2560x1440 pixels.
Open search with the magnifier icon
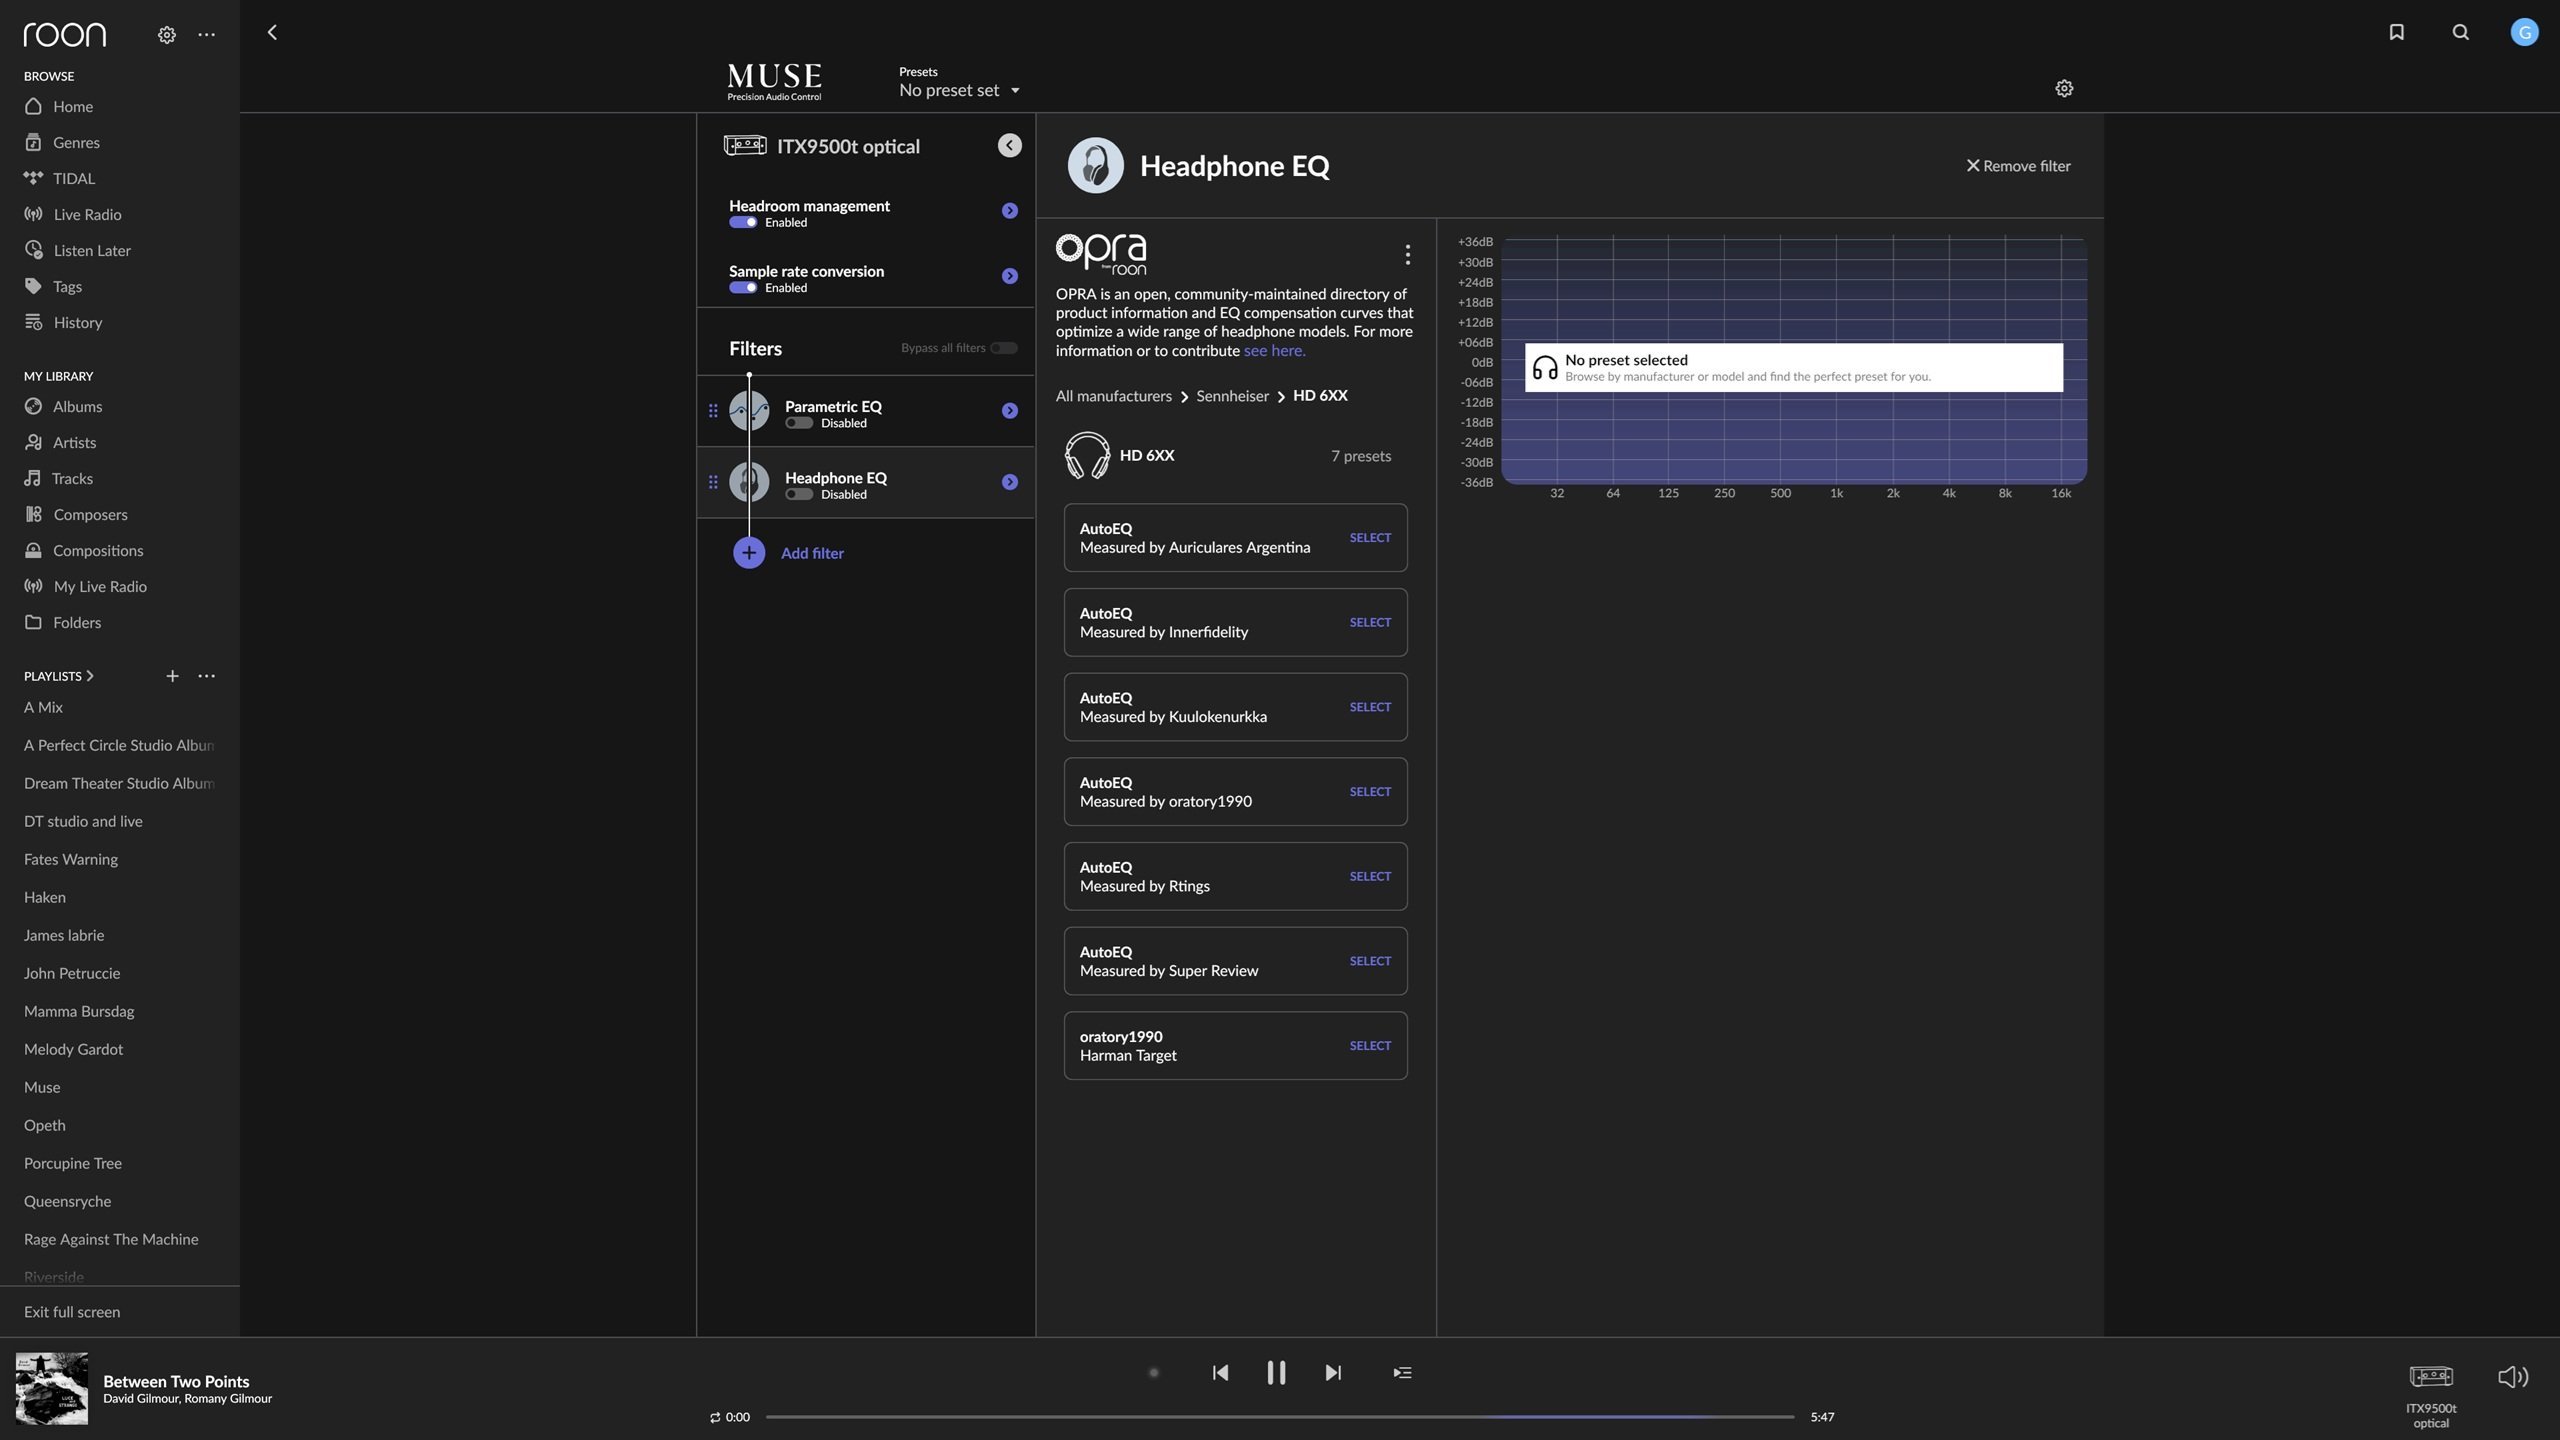click(2460, 33)
